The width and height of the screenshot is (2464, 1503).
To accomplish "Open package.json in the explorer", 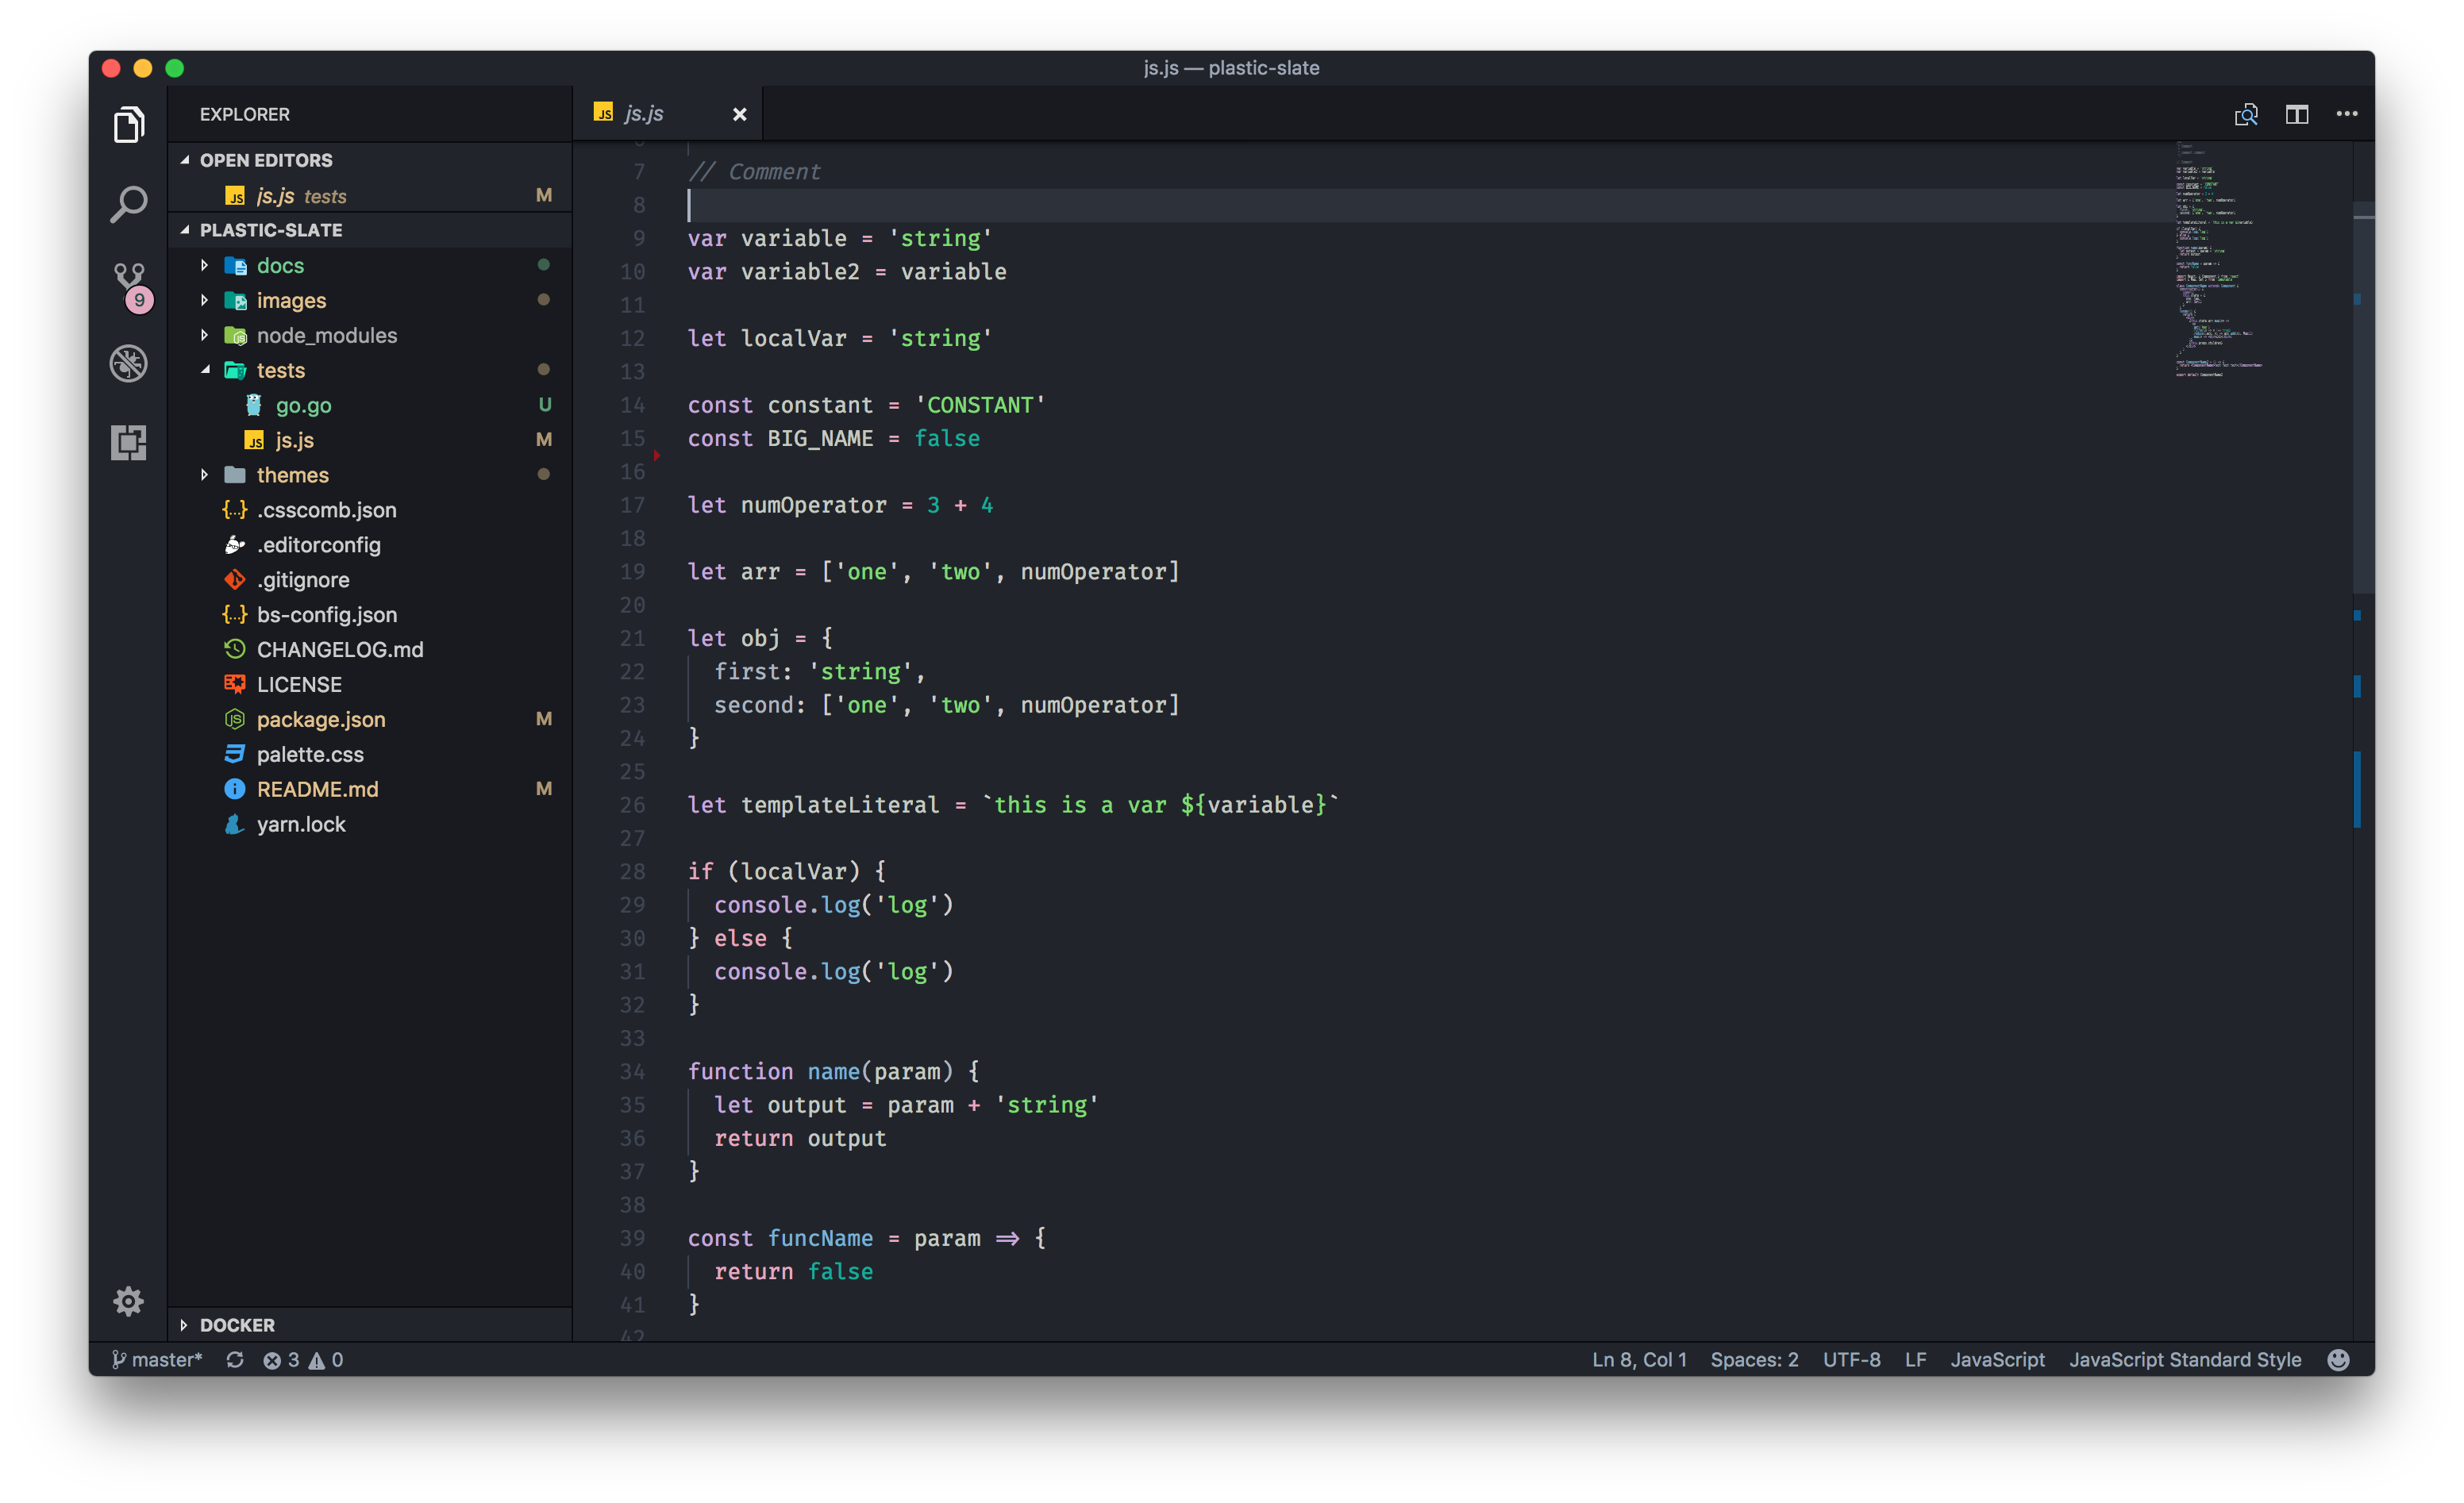I will point(320,719).
